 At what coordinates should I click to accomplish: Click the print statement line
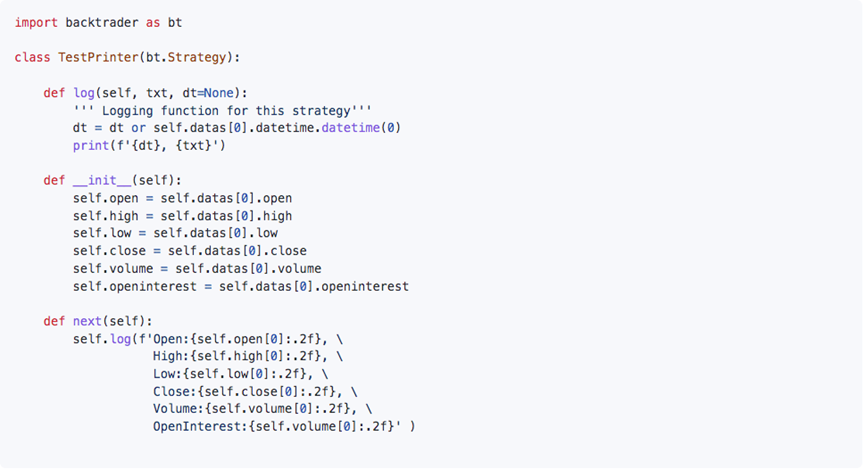pyautogui.click(x=149, y=145)
